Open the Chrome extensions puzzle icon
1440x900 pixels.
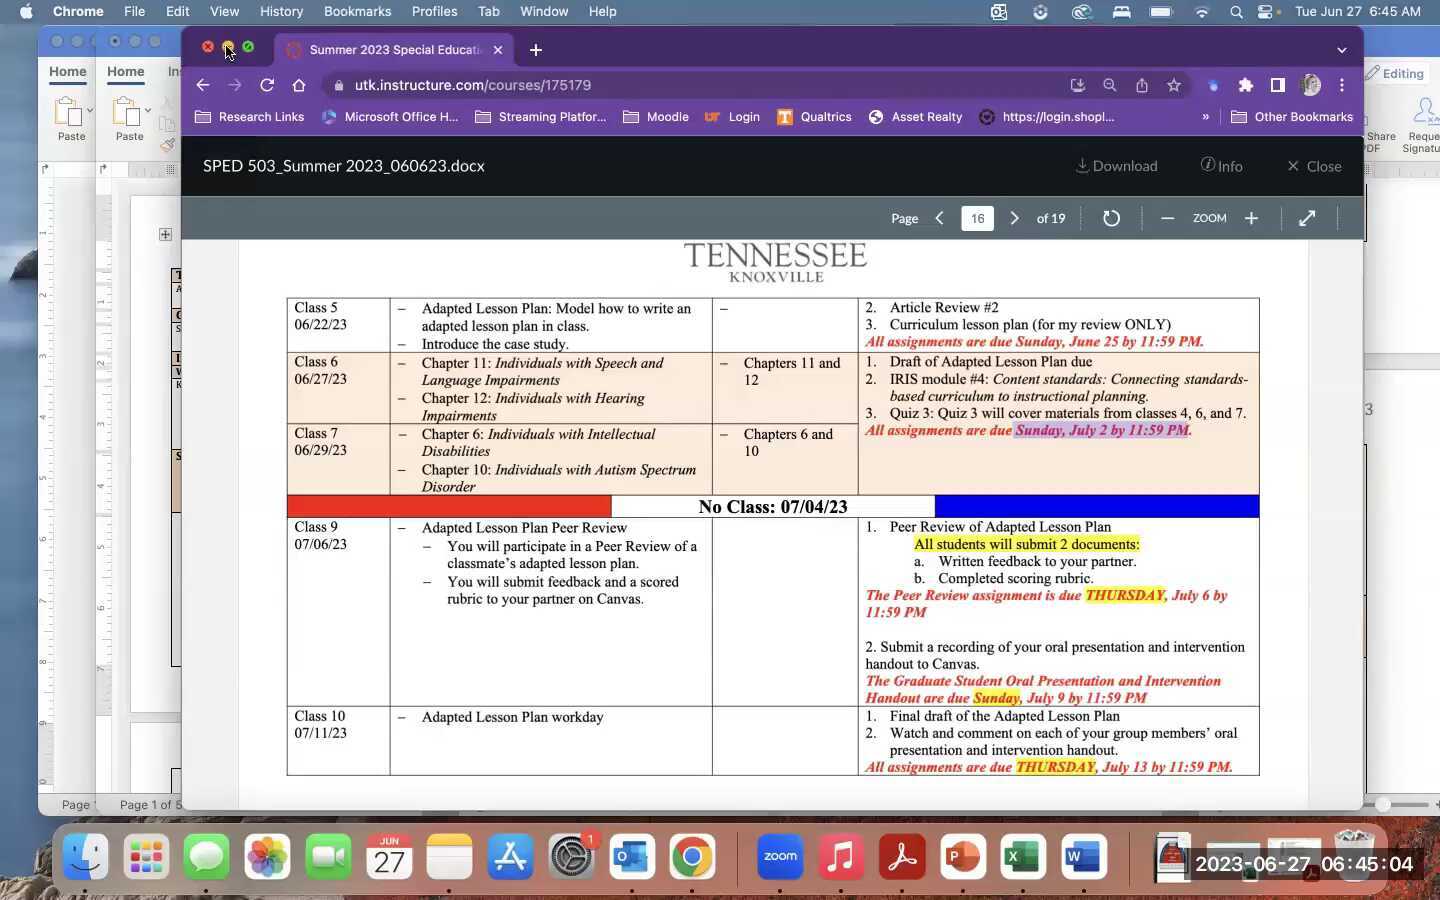click(1246, 85)
